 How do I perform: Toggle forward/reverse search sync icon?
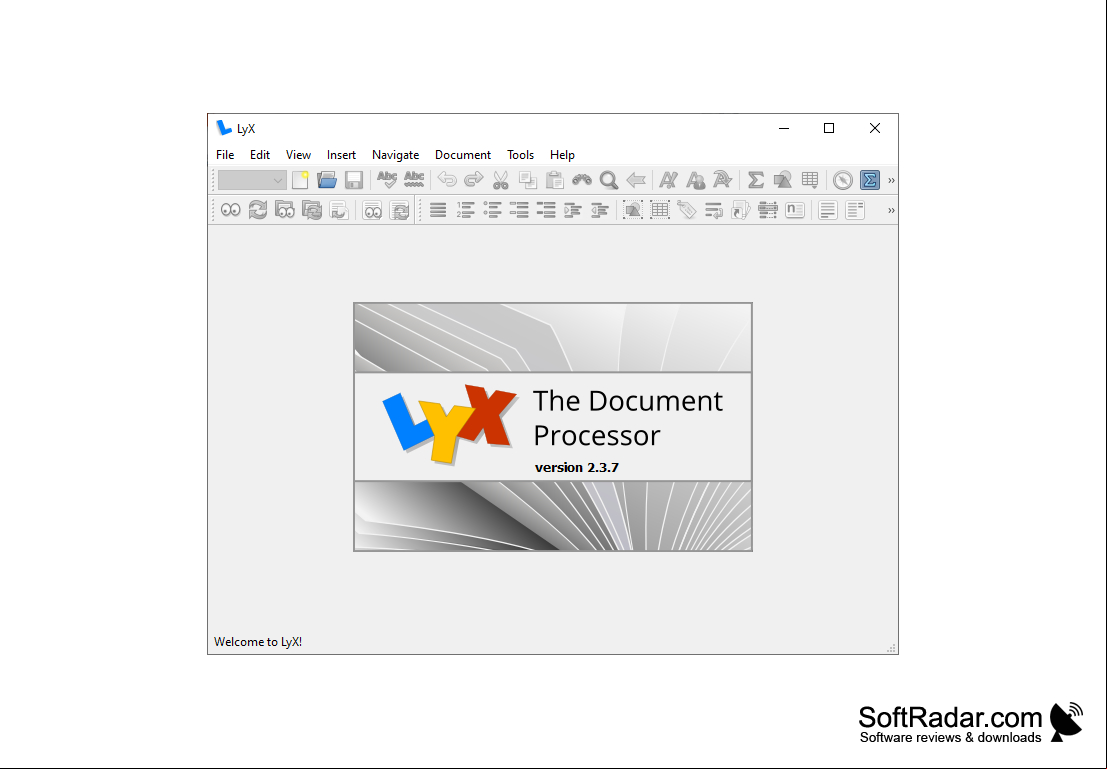click(x=339, y=210)
